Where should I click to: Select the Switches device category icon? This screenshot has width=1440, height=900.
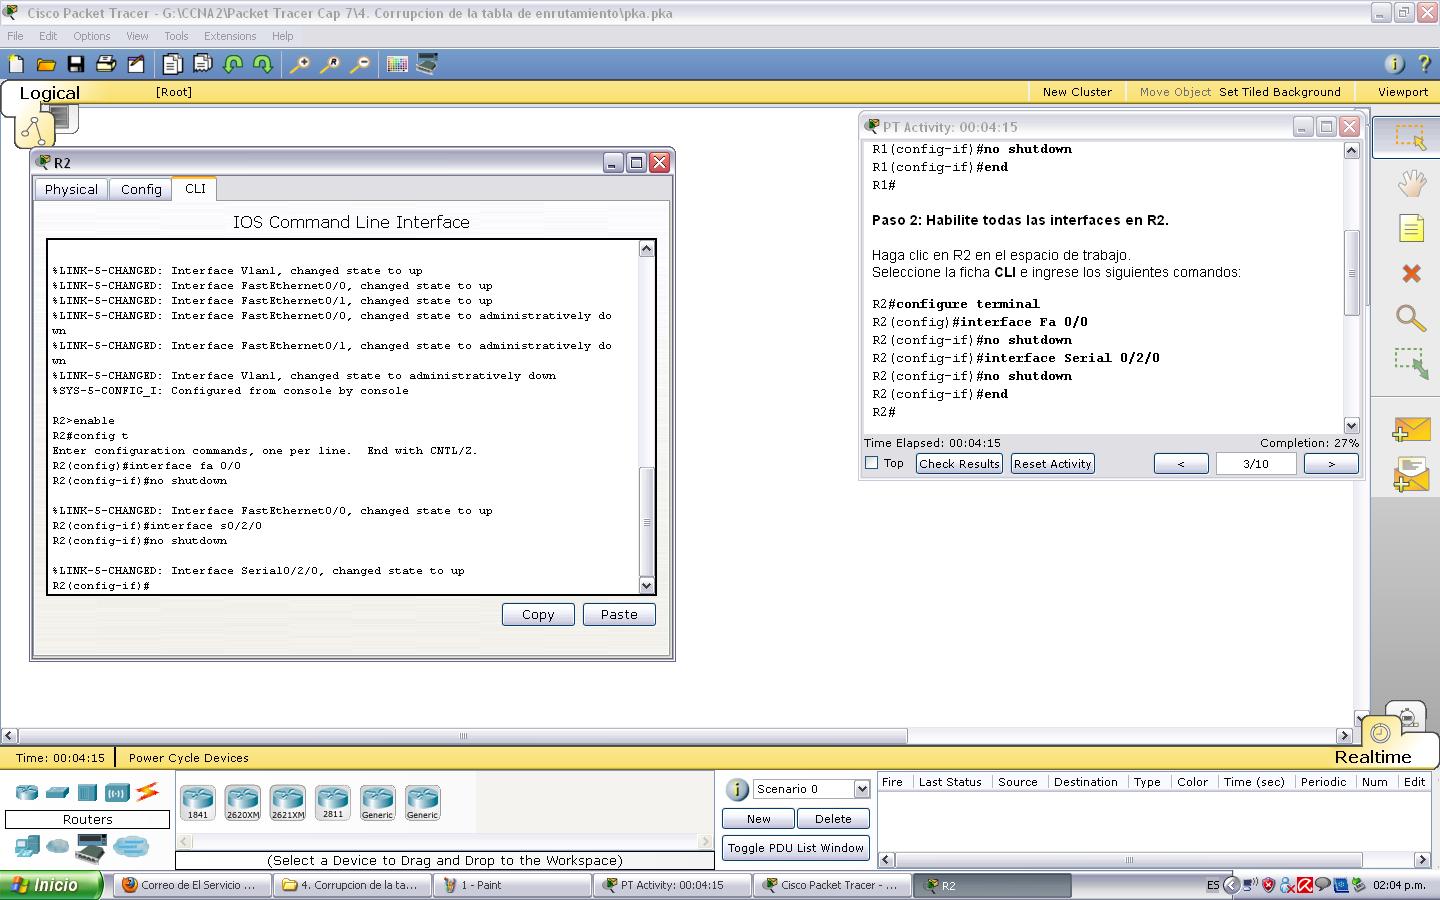pos(57,793)
